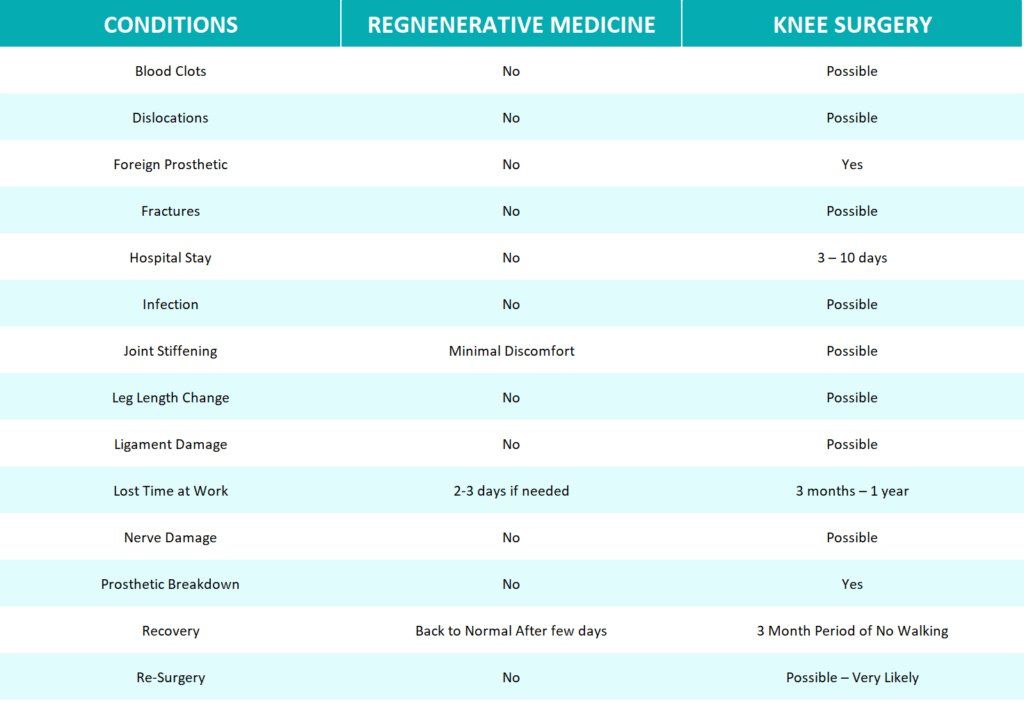Select the Hospital Stay row label
The height and width of the screenshot is (701, 1024).
[170, 258]
